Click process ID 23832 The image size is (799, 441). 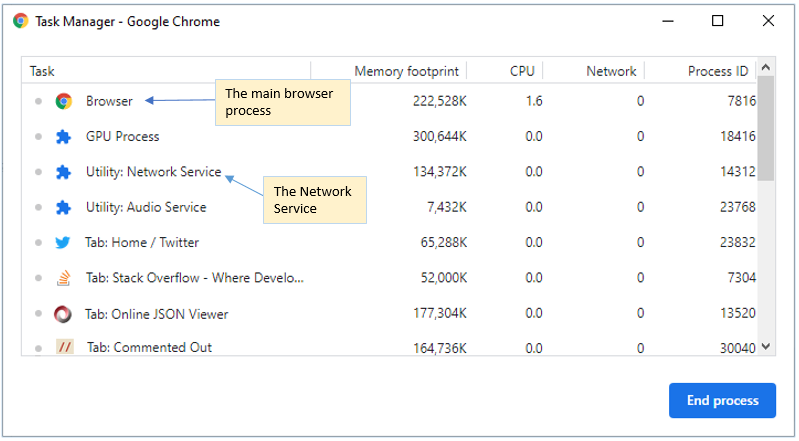737,242
